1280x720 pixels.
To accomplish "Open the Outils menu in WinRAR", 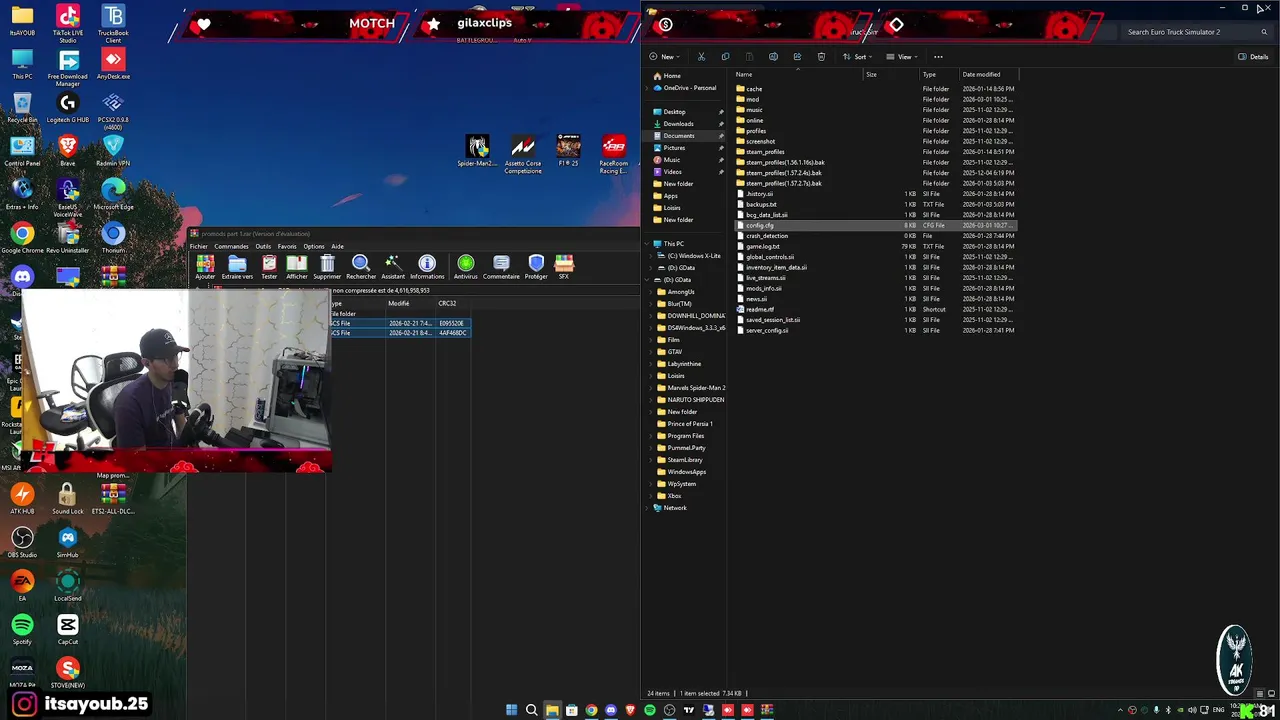I will pyautogui.click(x=263, y=246).
